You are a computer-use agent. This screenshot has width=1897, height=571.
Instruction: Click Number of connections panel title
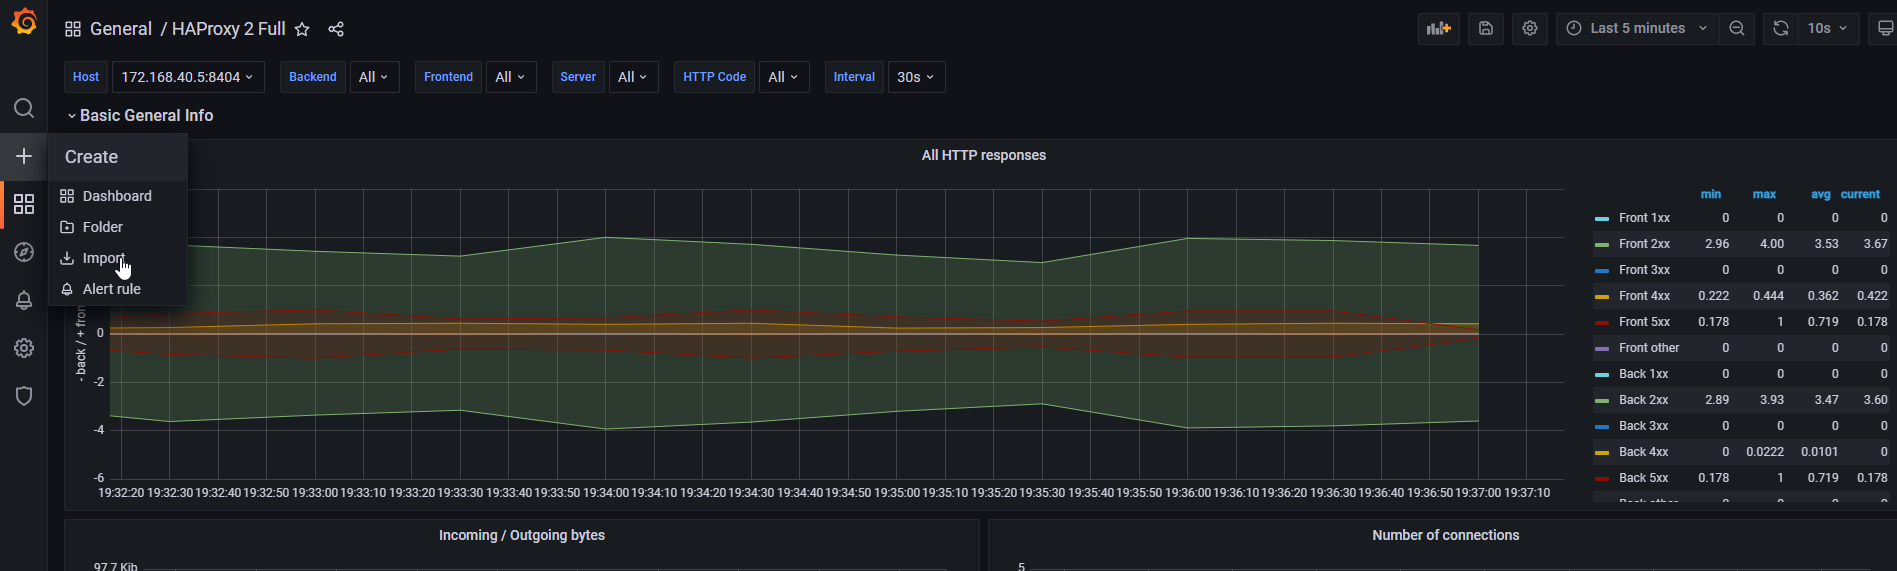(1446, 535)
